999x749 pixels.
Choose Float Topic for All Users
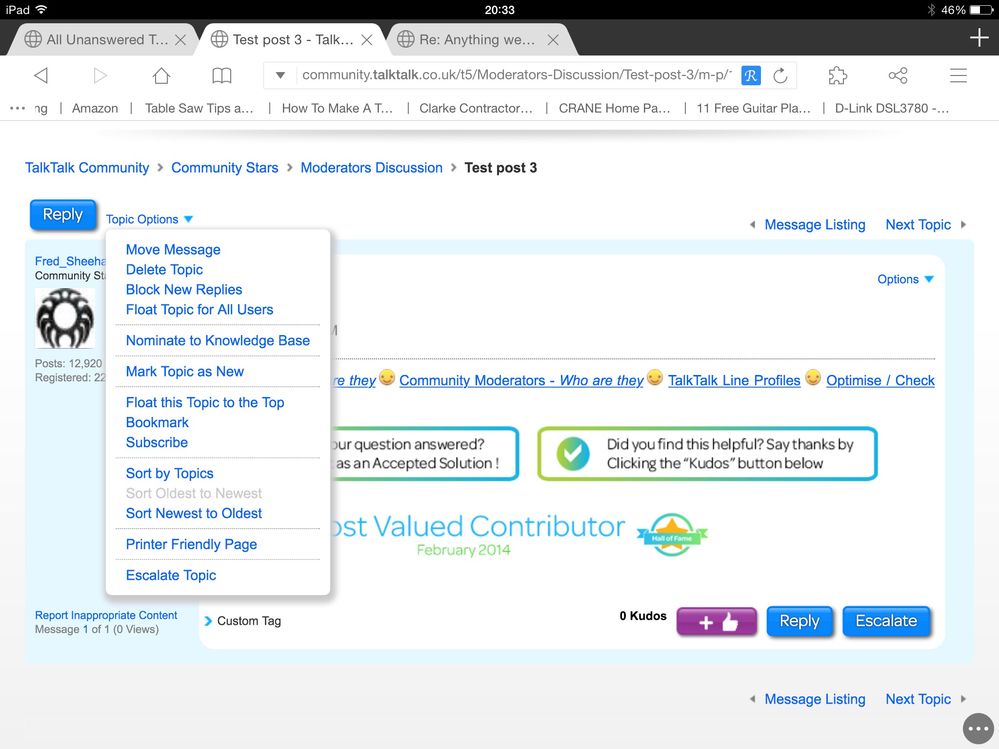point(199,310)
